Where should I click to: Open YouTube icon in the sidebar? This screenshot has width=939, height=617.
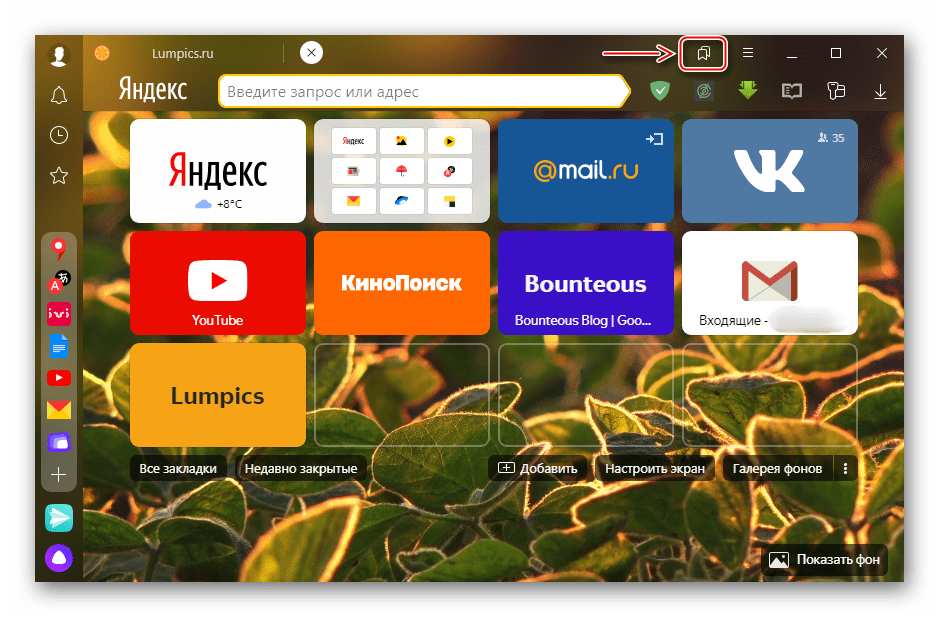point(59,378)
